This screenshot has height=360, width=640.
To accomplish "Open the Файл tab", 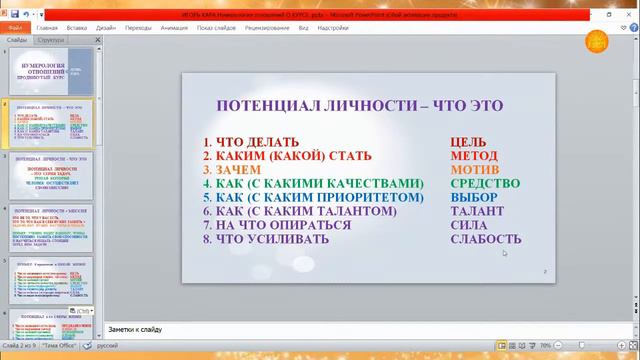I will point(16,28).
